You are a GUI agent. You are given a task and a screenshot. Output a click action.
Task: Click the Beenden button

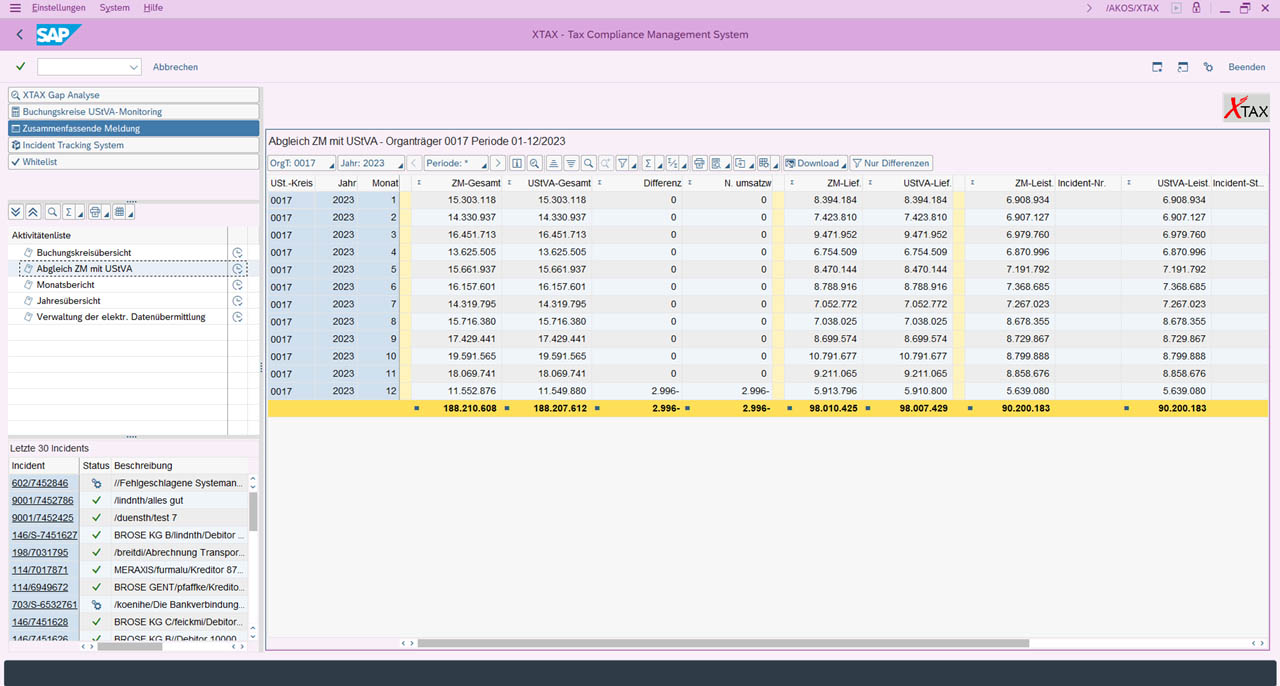(x=1247, y=67)
